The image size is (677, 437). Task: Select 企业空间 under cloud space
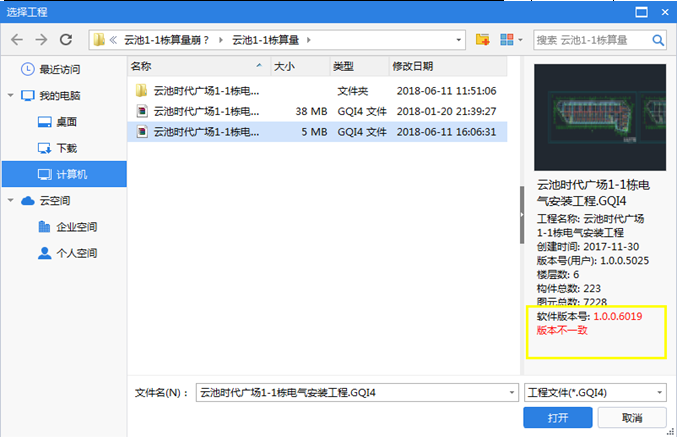pyautogui.click(x=76, y=227)
